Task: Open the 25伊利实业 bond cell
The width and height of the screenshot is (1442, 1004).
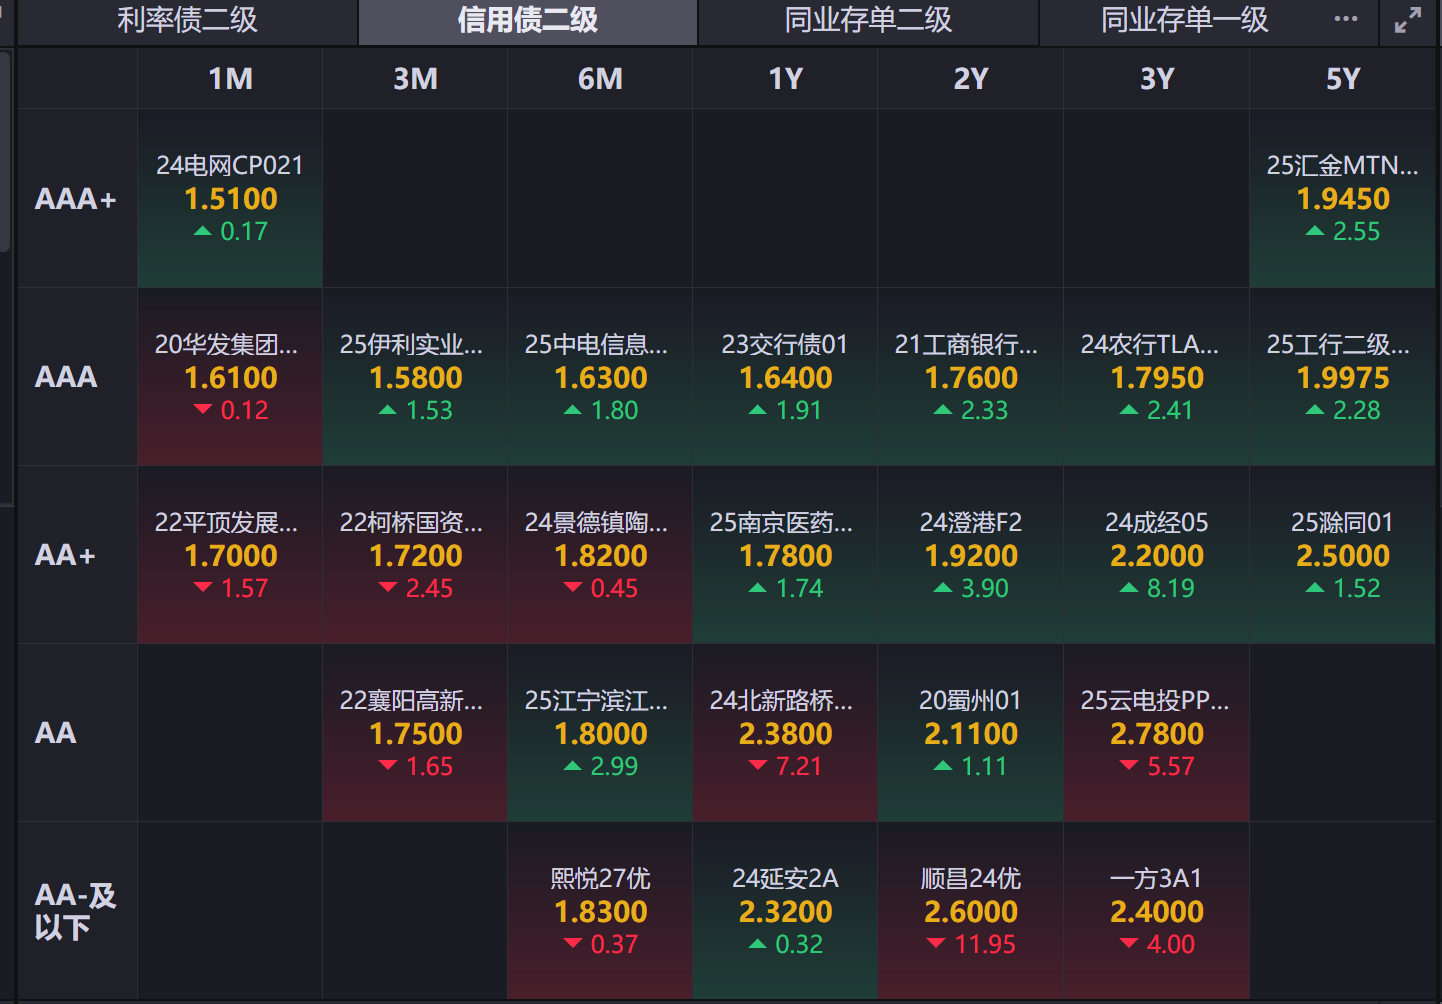Action: point(415,377)
